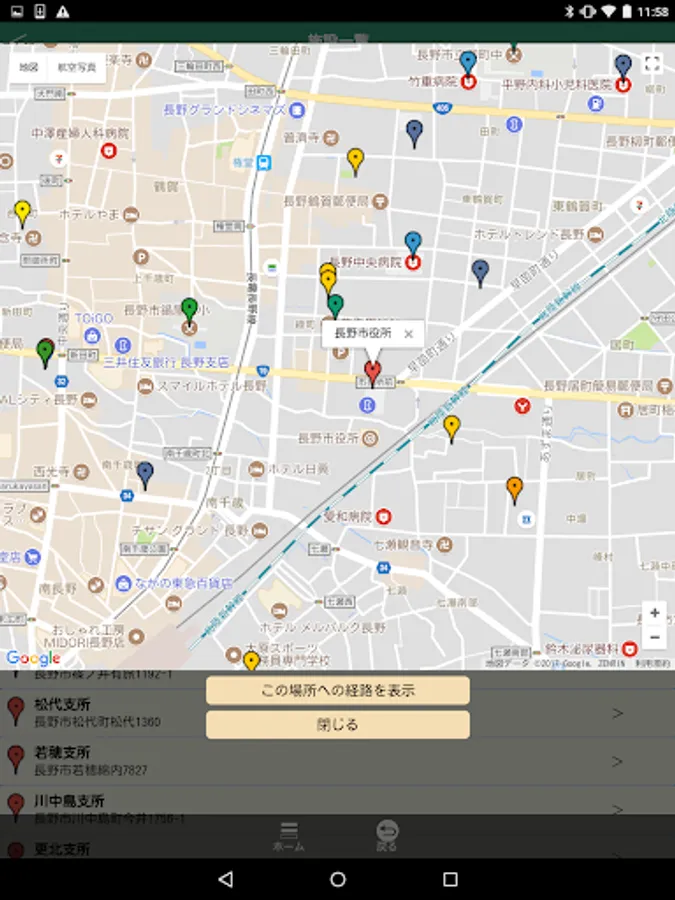
Task: Open the 松代支所 list row
Action: (x=338, y=713)
